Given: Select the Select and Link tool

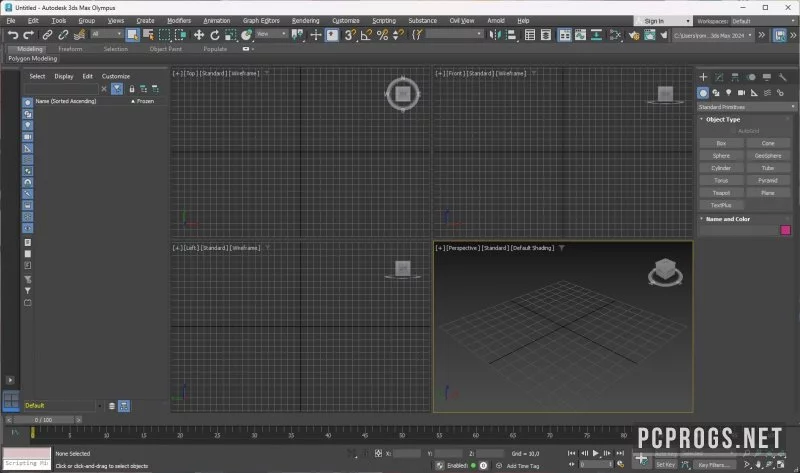Looking at the screenshot, I should (x=47, y=35).
